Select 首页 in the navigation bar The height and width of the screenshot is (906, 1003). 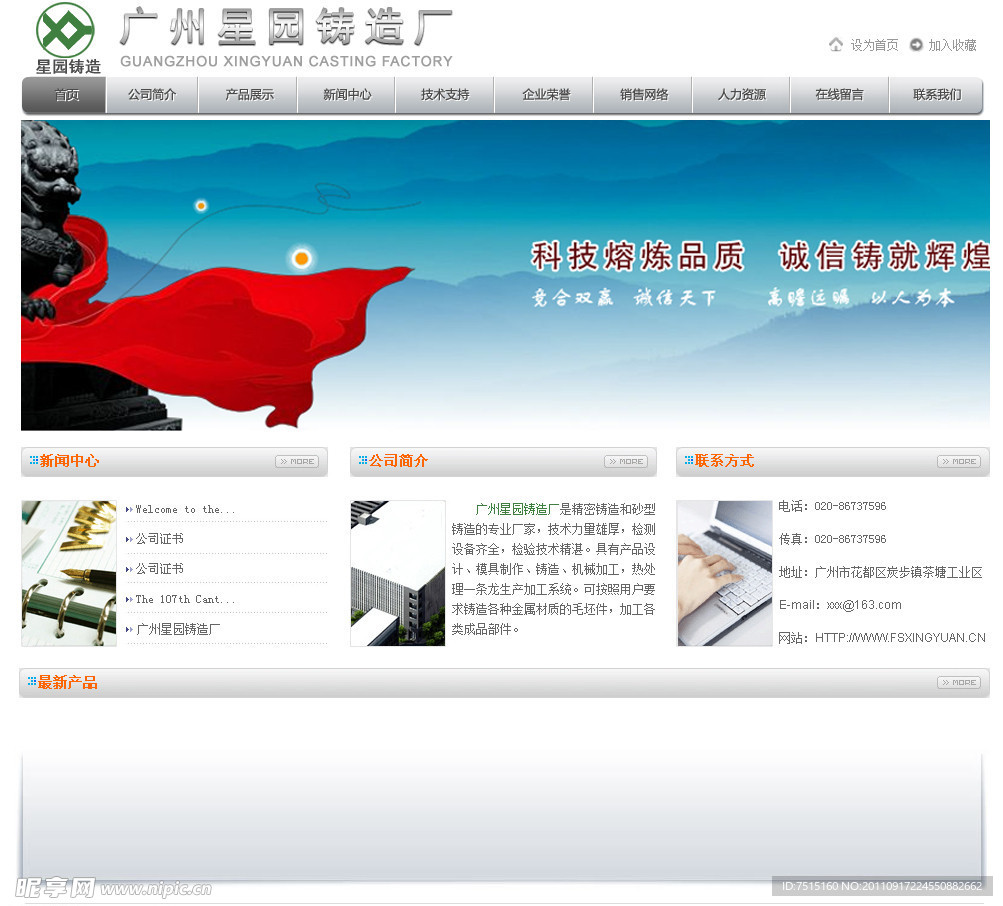66,95
